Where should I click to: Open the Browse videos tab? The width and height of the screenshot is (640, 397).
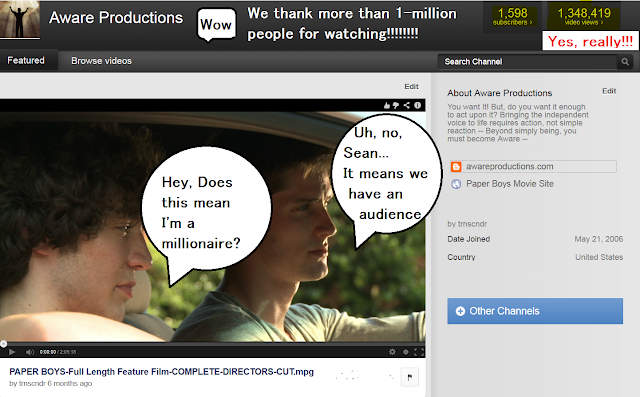(x=101, y=61)
